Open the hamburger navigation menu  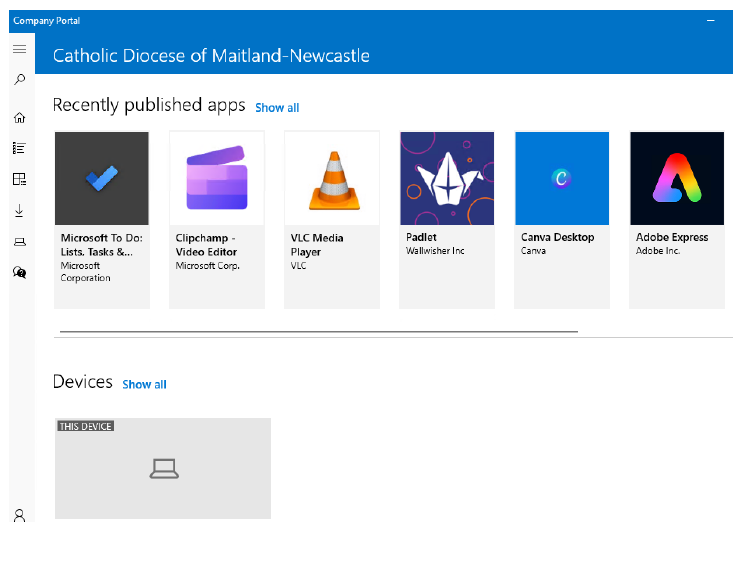19,49
